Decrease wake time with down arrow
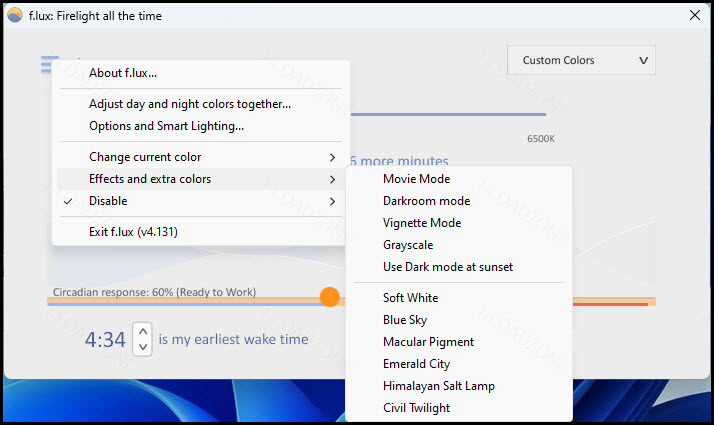This screenshot has height=425, width=714. point(143,347)
